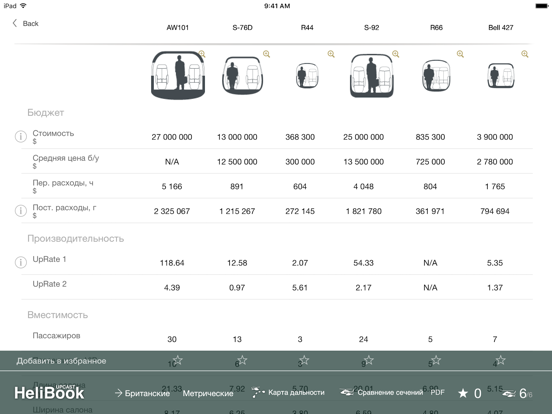This screenshot has height=414, width=552.
Task: Select AW101 column header
Action: click(178, 27)
